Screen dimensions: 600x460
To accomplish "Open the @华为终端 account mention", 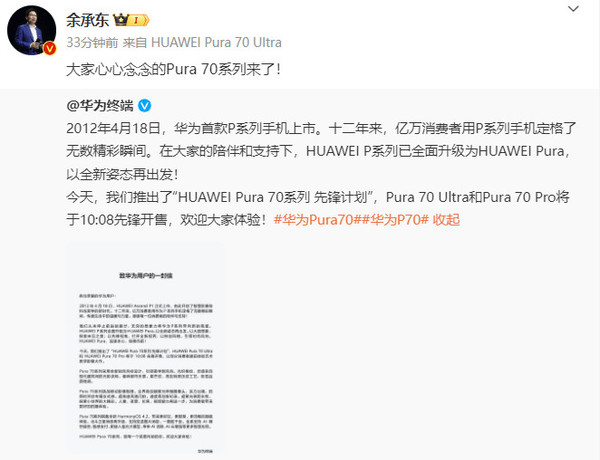I will point(100,105).
